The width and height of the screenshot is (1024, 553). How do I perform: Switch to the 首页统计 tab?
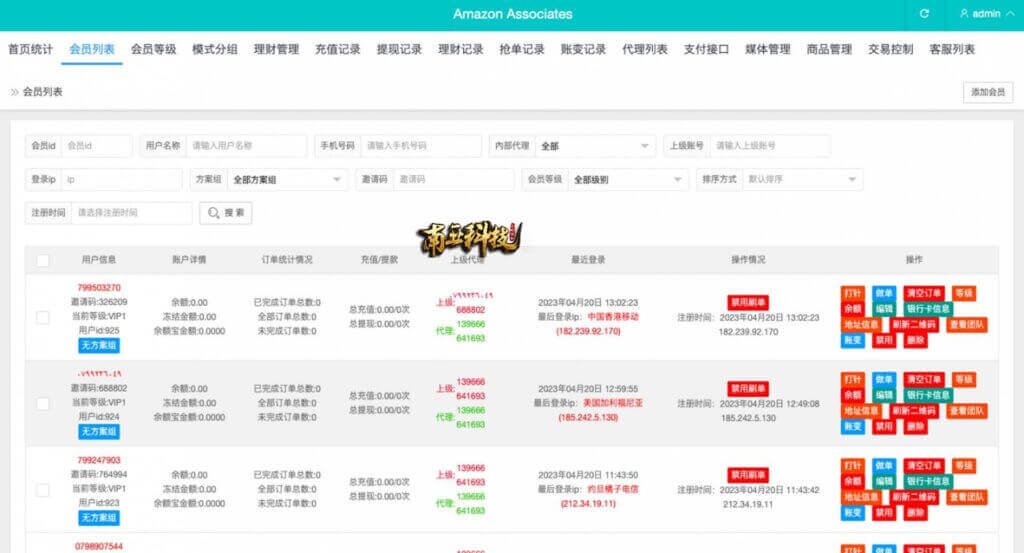pos(30,49)
